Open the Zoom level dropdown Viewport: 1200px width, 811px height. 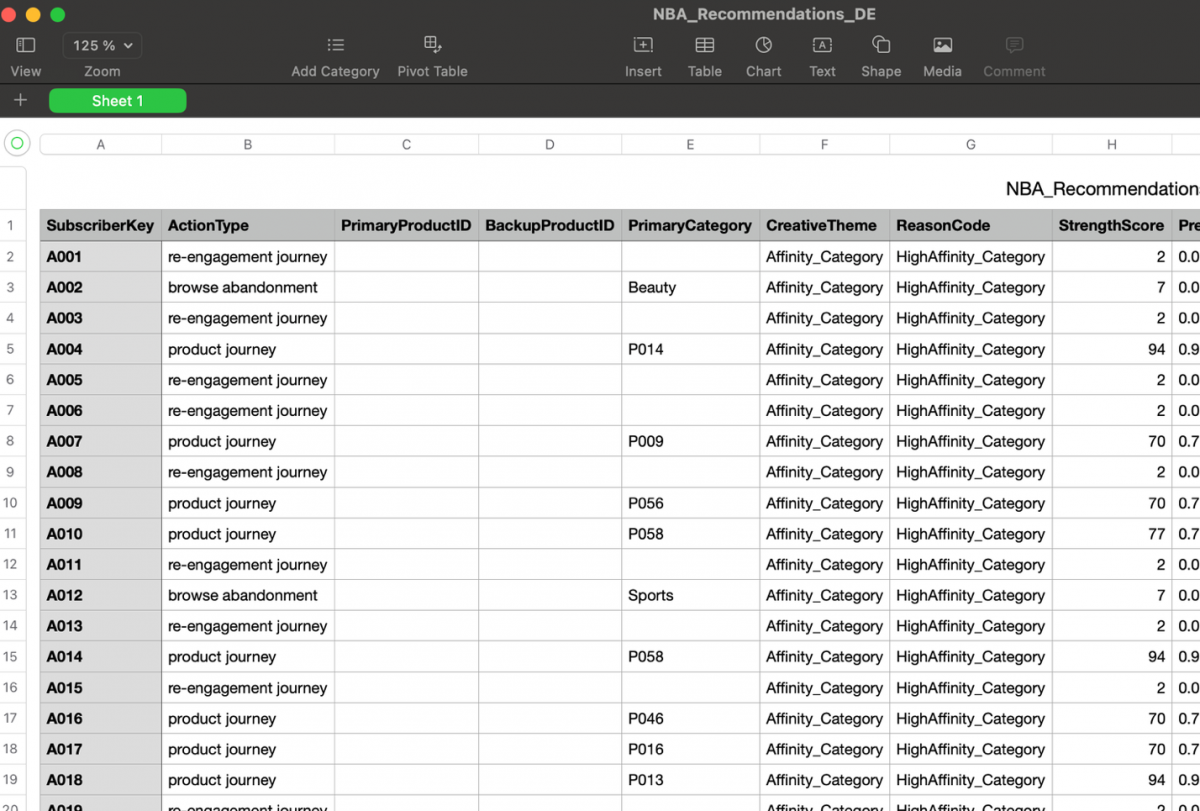(x=101, y=45)
